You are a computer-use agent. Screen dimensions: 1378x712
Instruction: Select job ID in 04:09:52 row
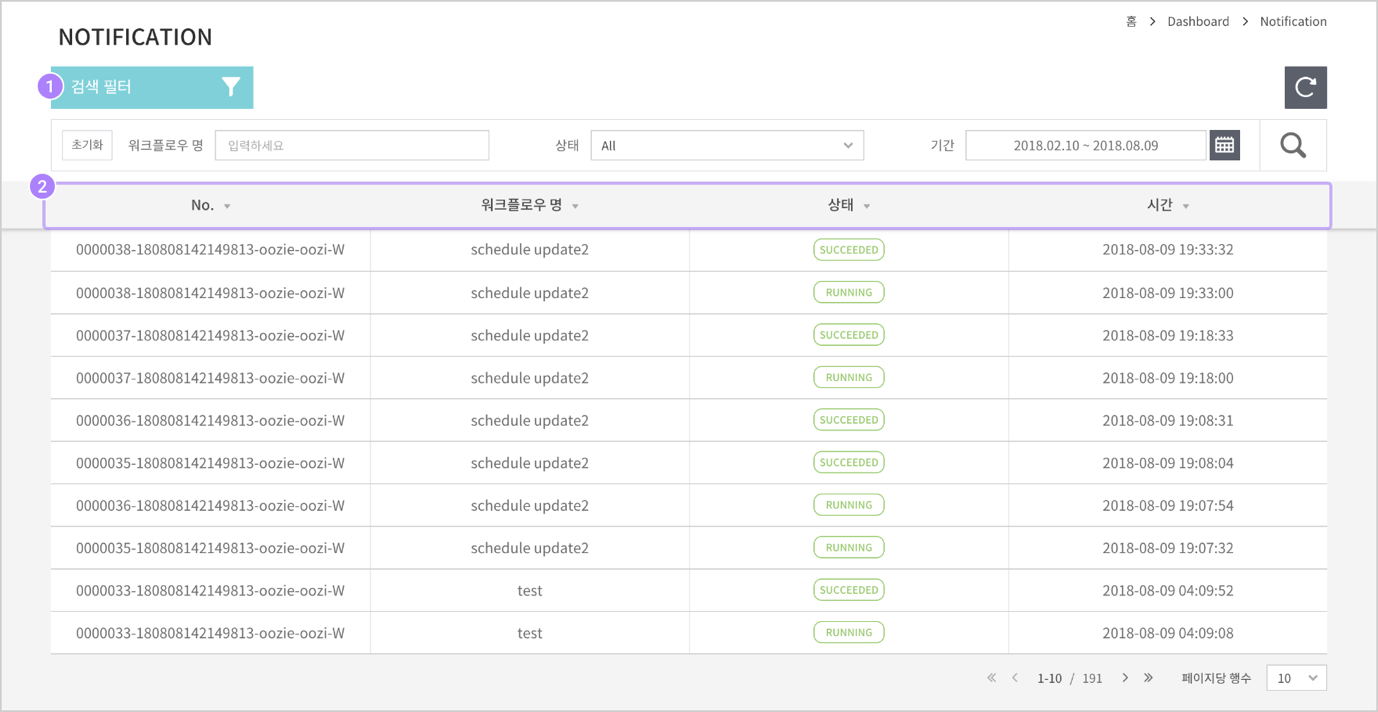(x=210, y=590)
